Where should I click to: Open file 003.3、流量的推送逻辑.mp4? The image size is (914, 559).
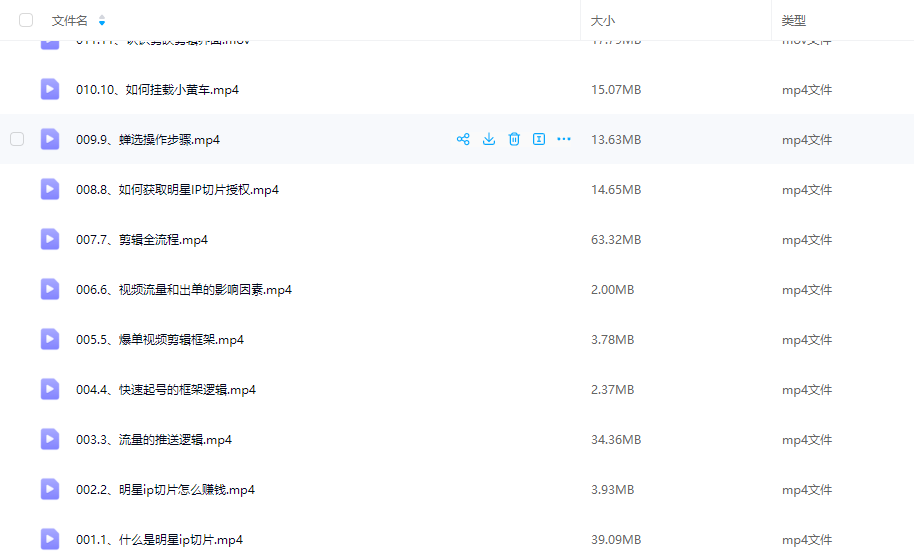[x=154, y=440]
